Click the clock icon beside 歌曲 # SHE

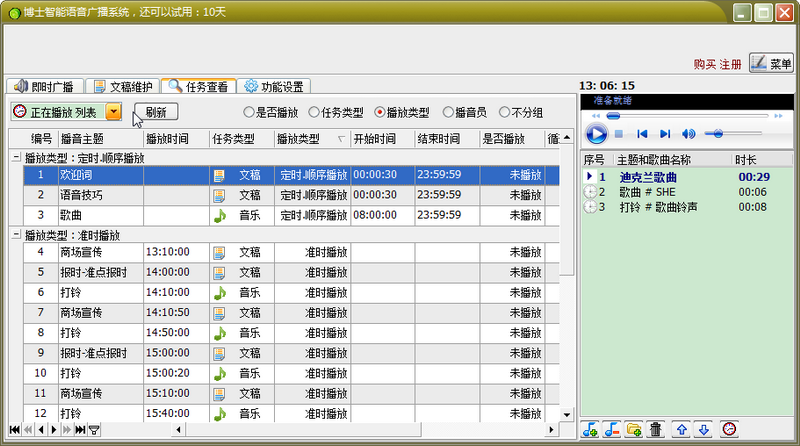click(x=590, y=192)
